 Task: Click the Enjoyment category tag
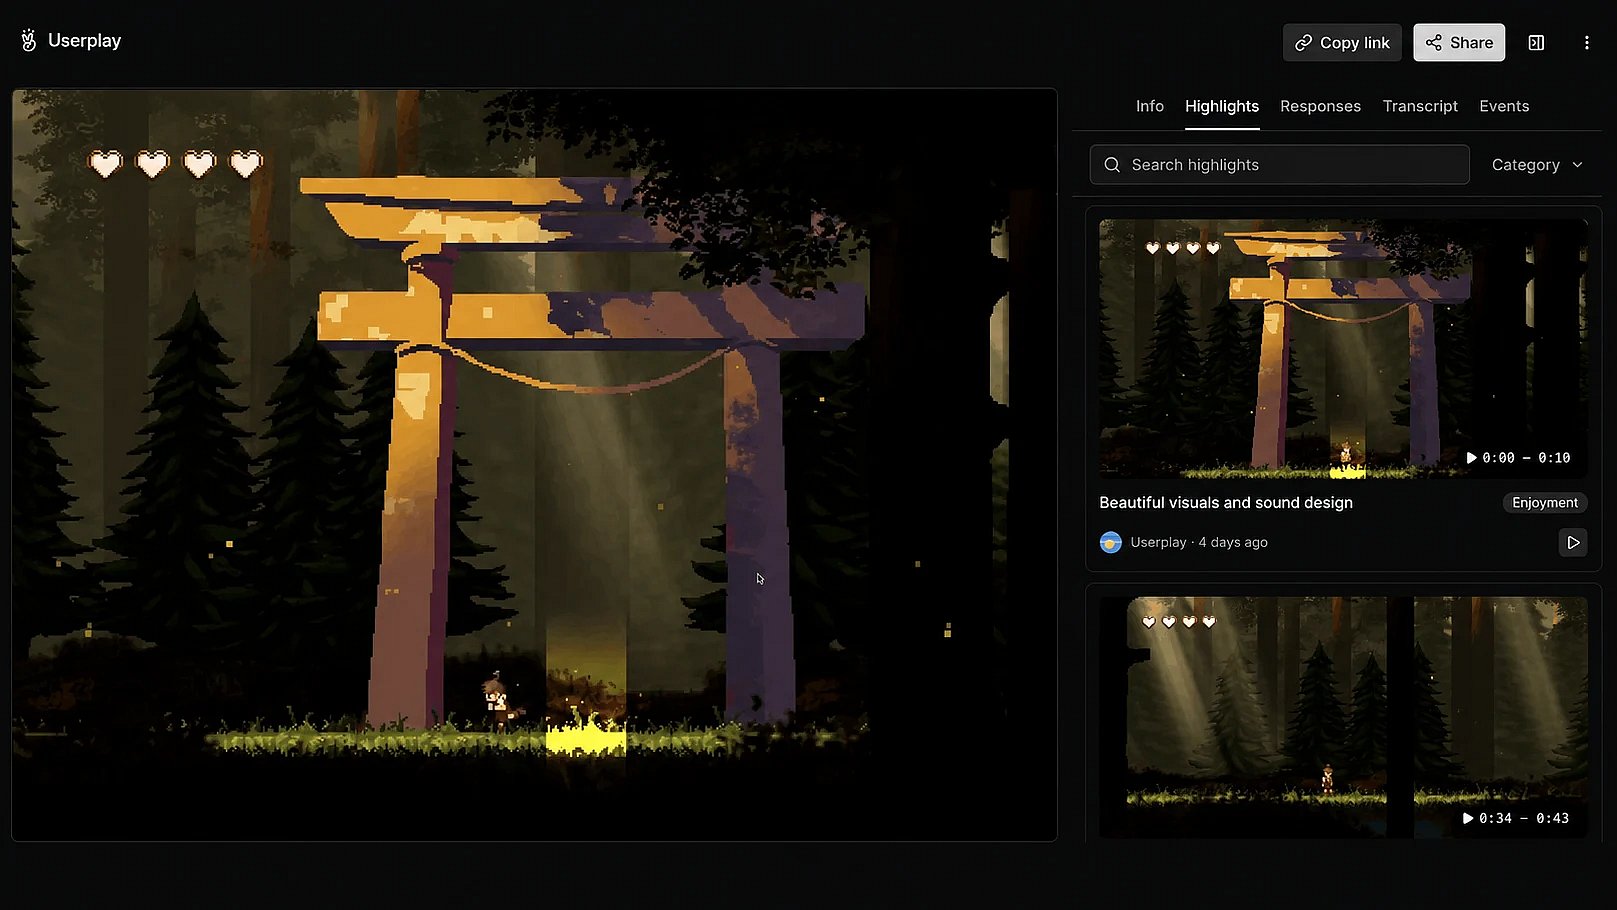(x=1545, y=503)
